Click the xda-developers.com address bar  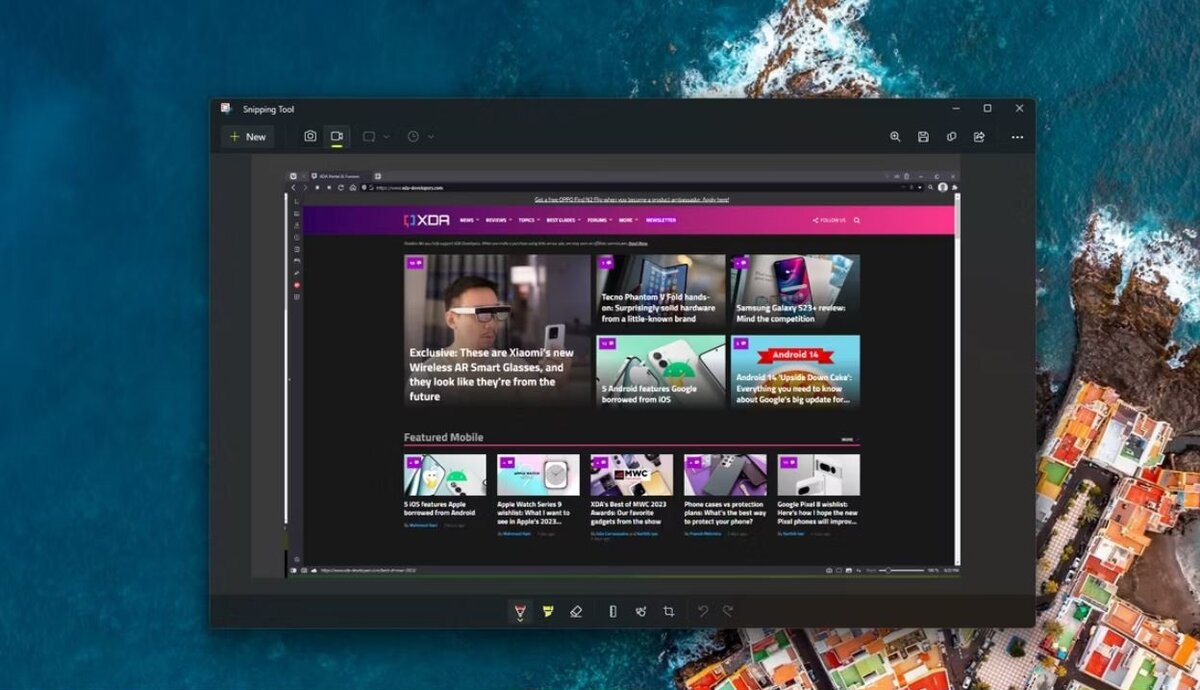coord(635,187)
